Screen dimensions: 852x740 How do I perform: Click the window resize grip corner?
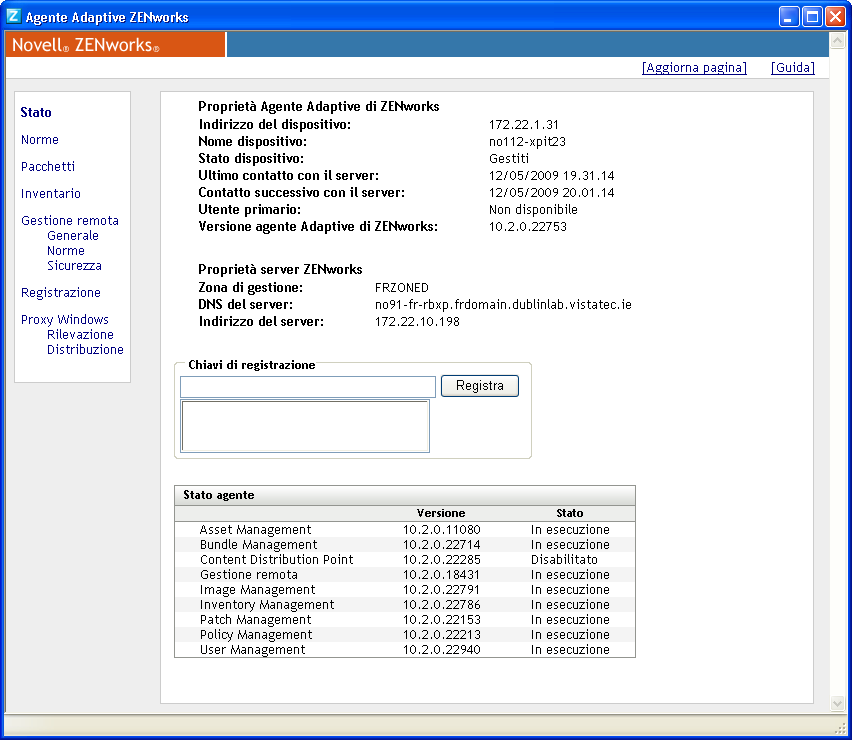pos(840,728)
